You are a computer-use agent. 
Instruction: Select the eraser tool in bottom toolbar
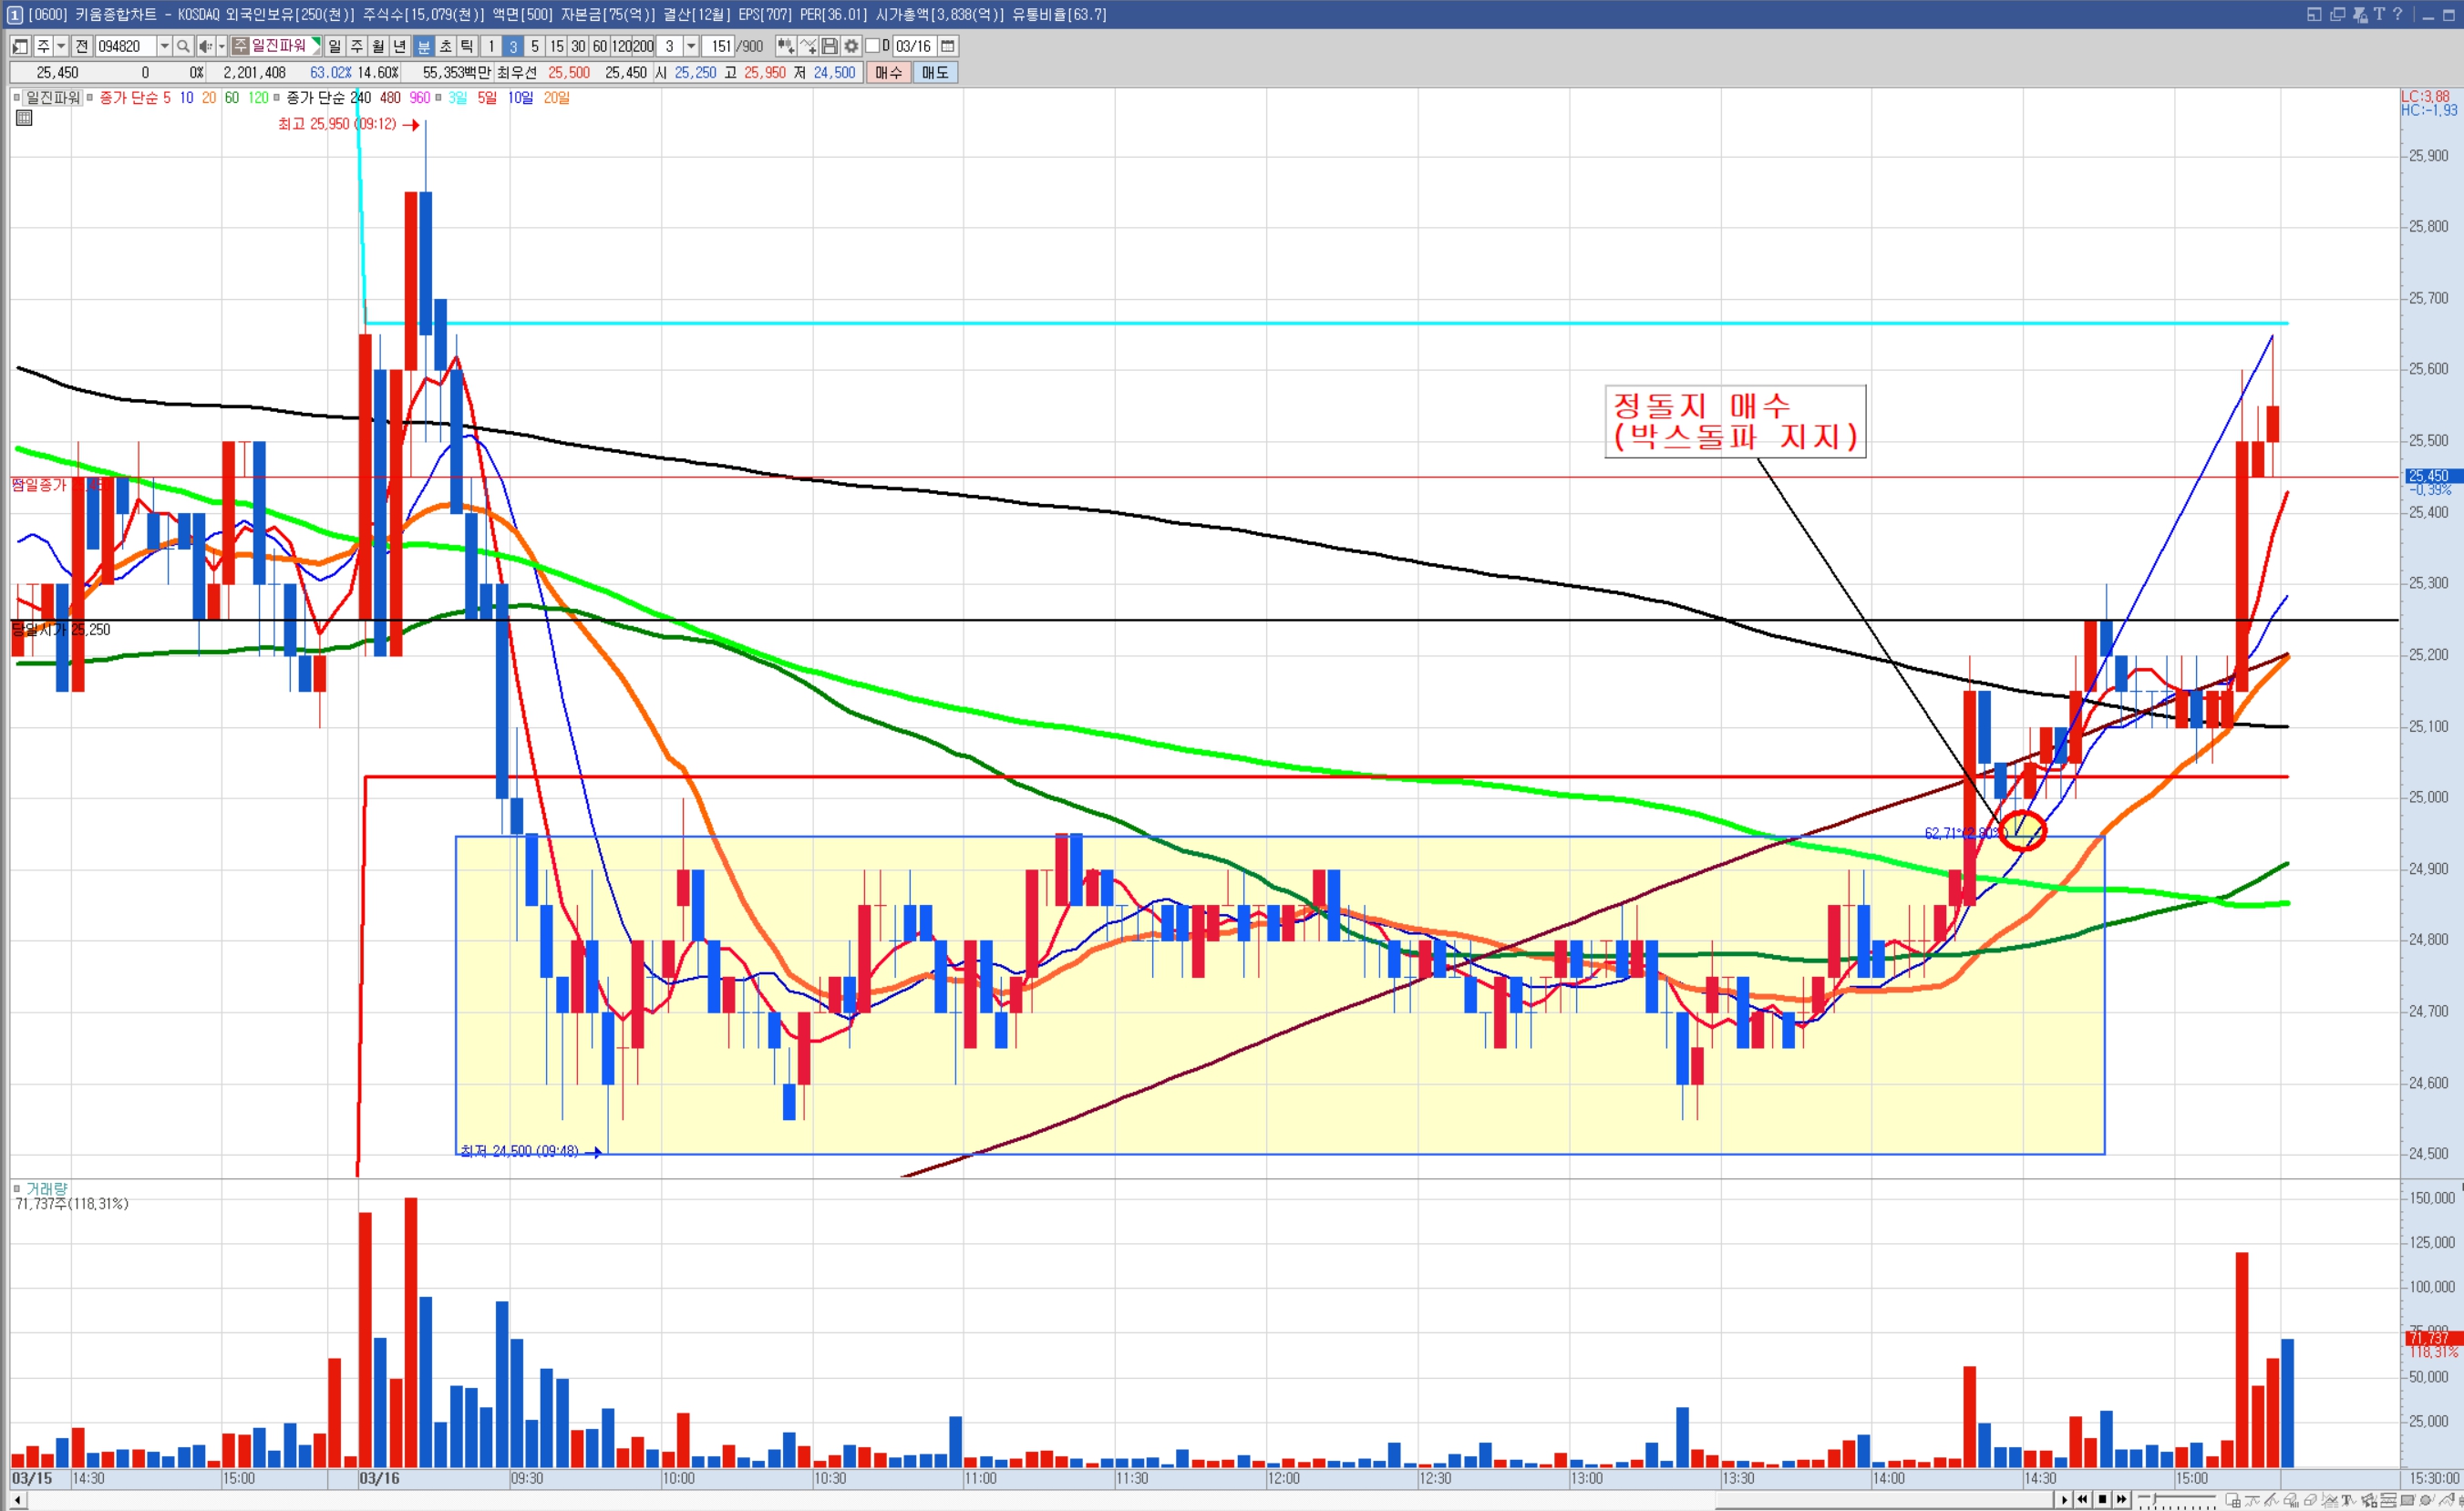pyautogui.click(x=2310, y=1500)
